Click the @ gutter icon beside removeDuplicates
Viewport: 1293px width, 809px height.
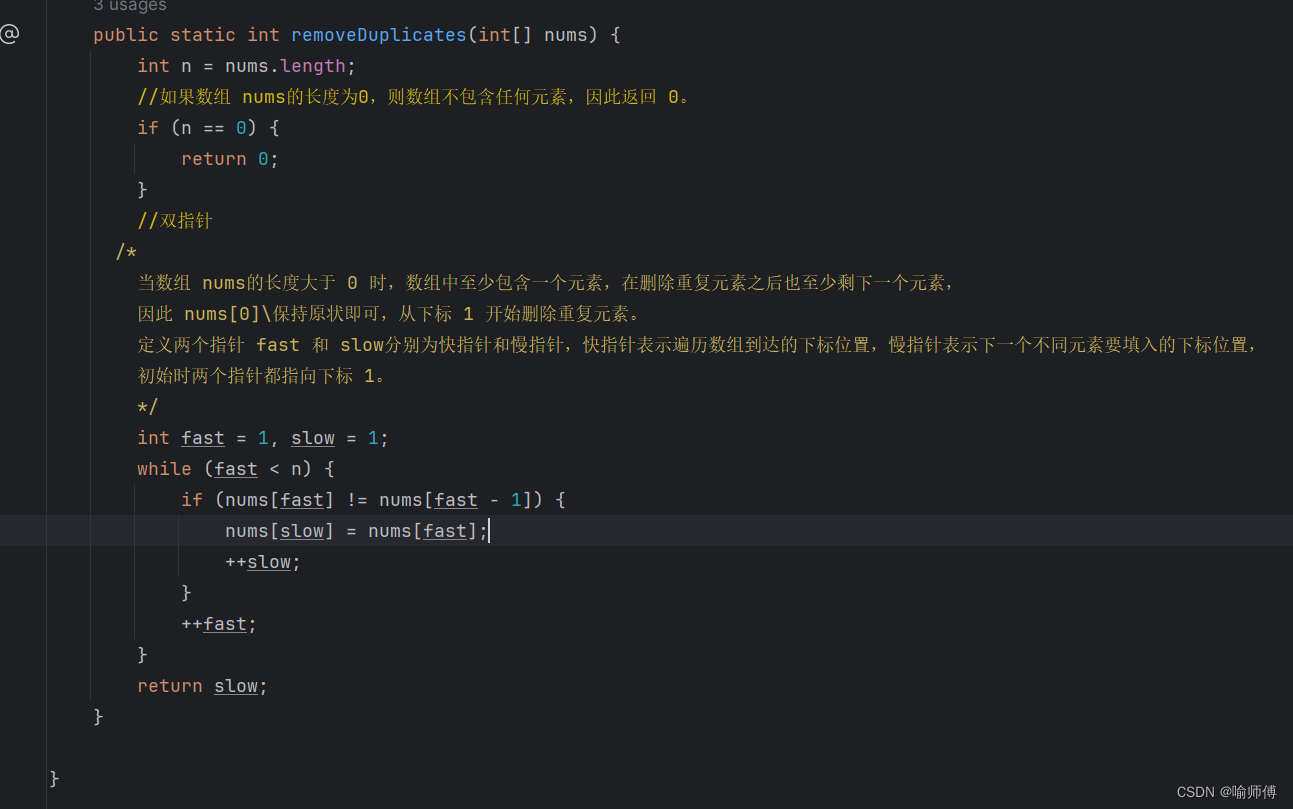pos(9,35)
